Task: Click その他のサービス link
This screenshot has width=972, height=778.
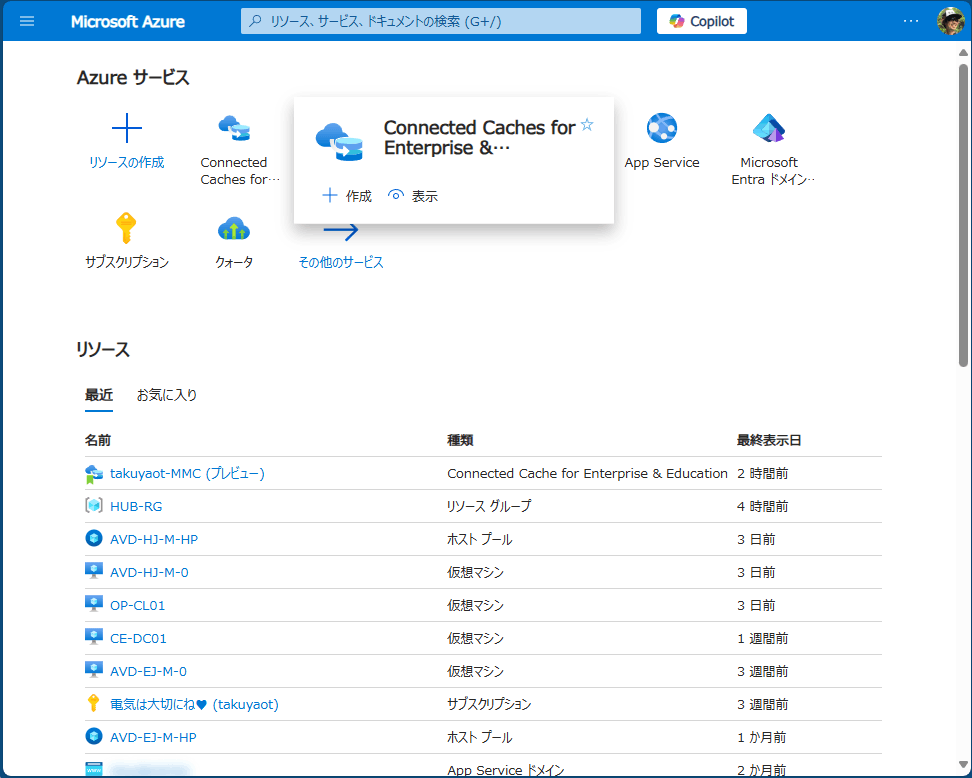Action: point(341,262)
